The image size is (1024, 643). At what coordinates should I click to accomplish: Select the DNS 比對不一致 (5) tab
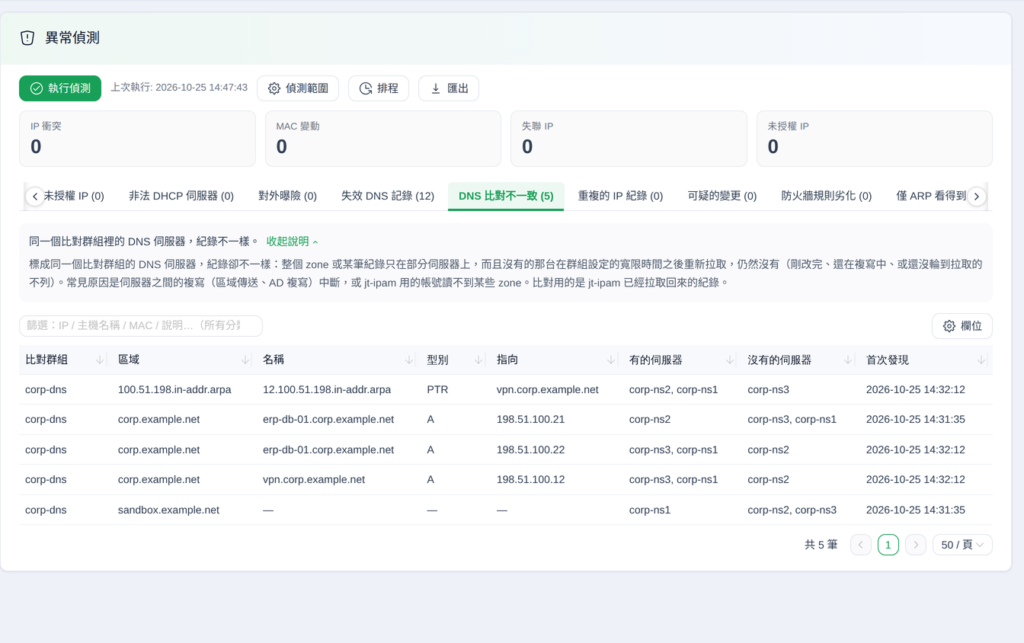pos(506,196)
